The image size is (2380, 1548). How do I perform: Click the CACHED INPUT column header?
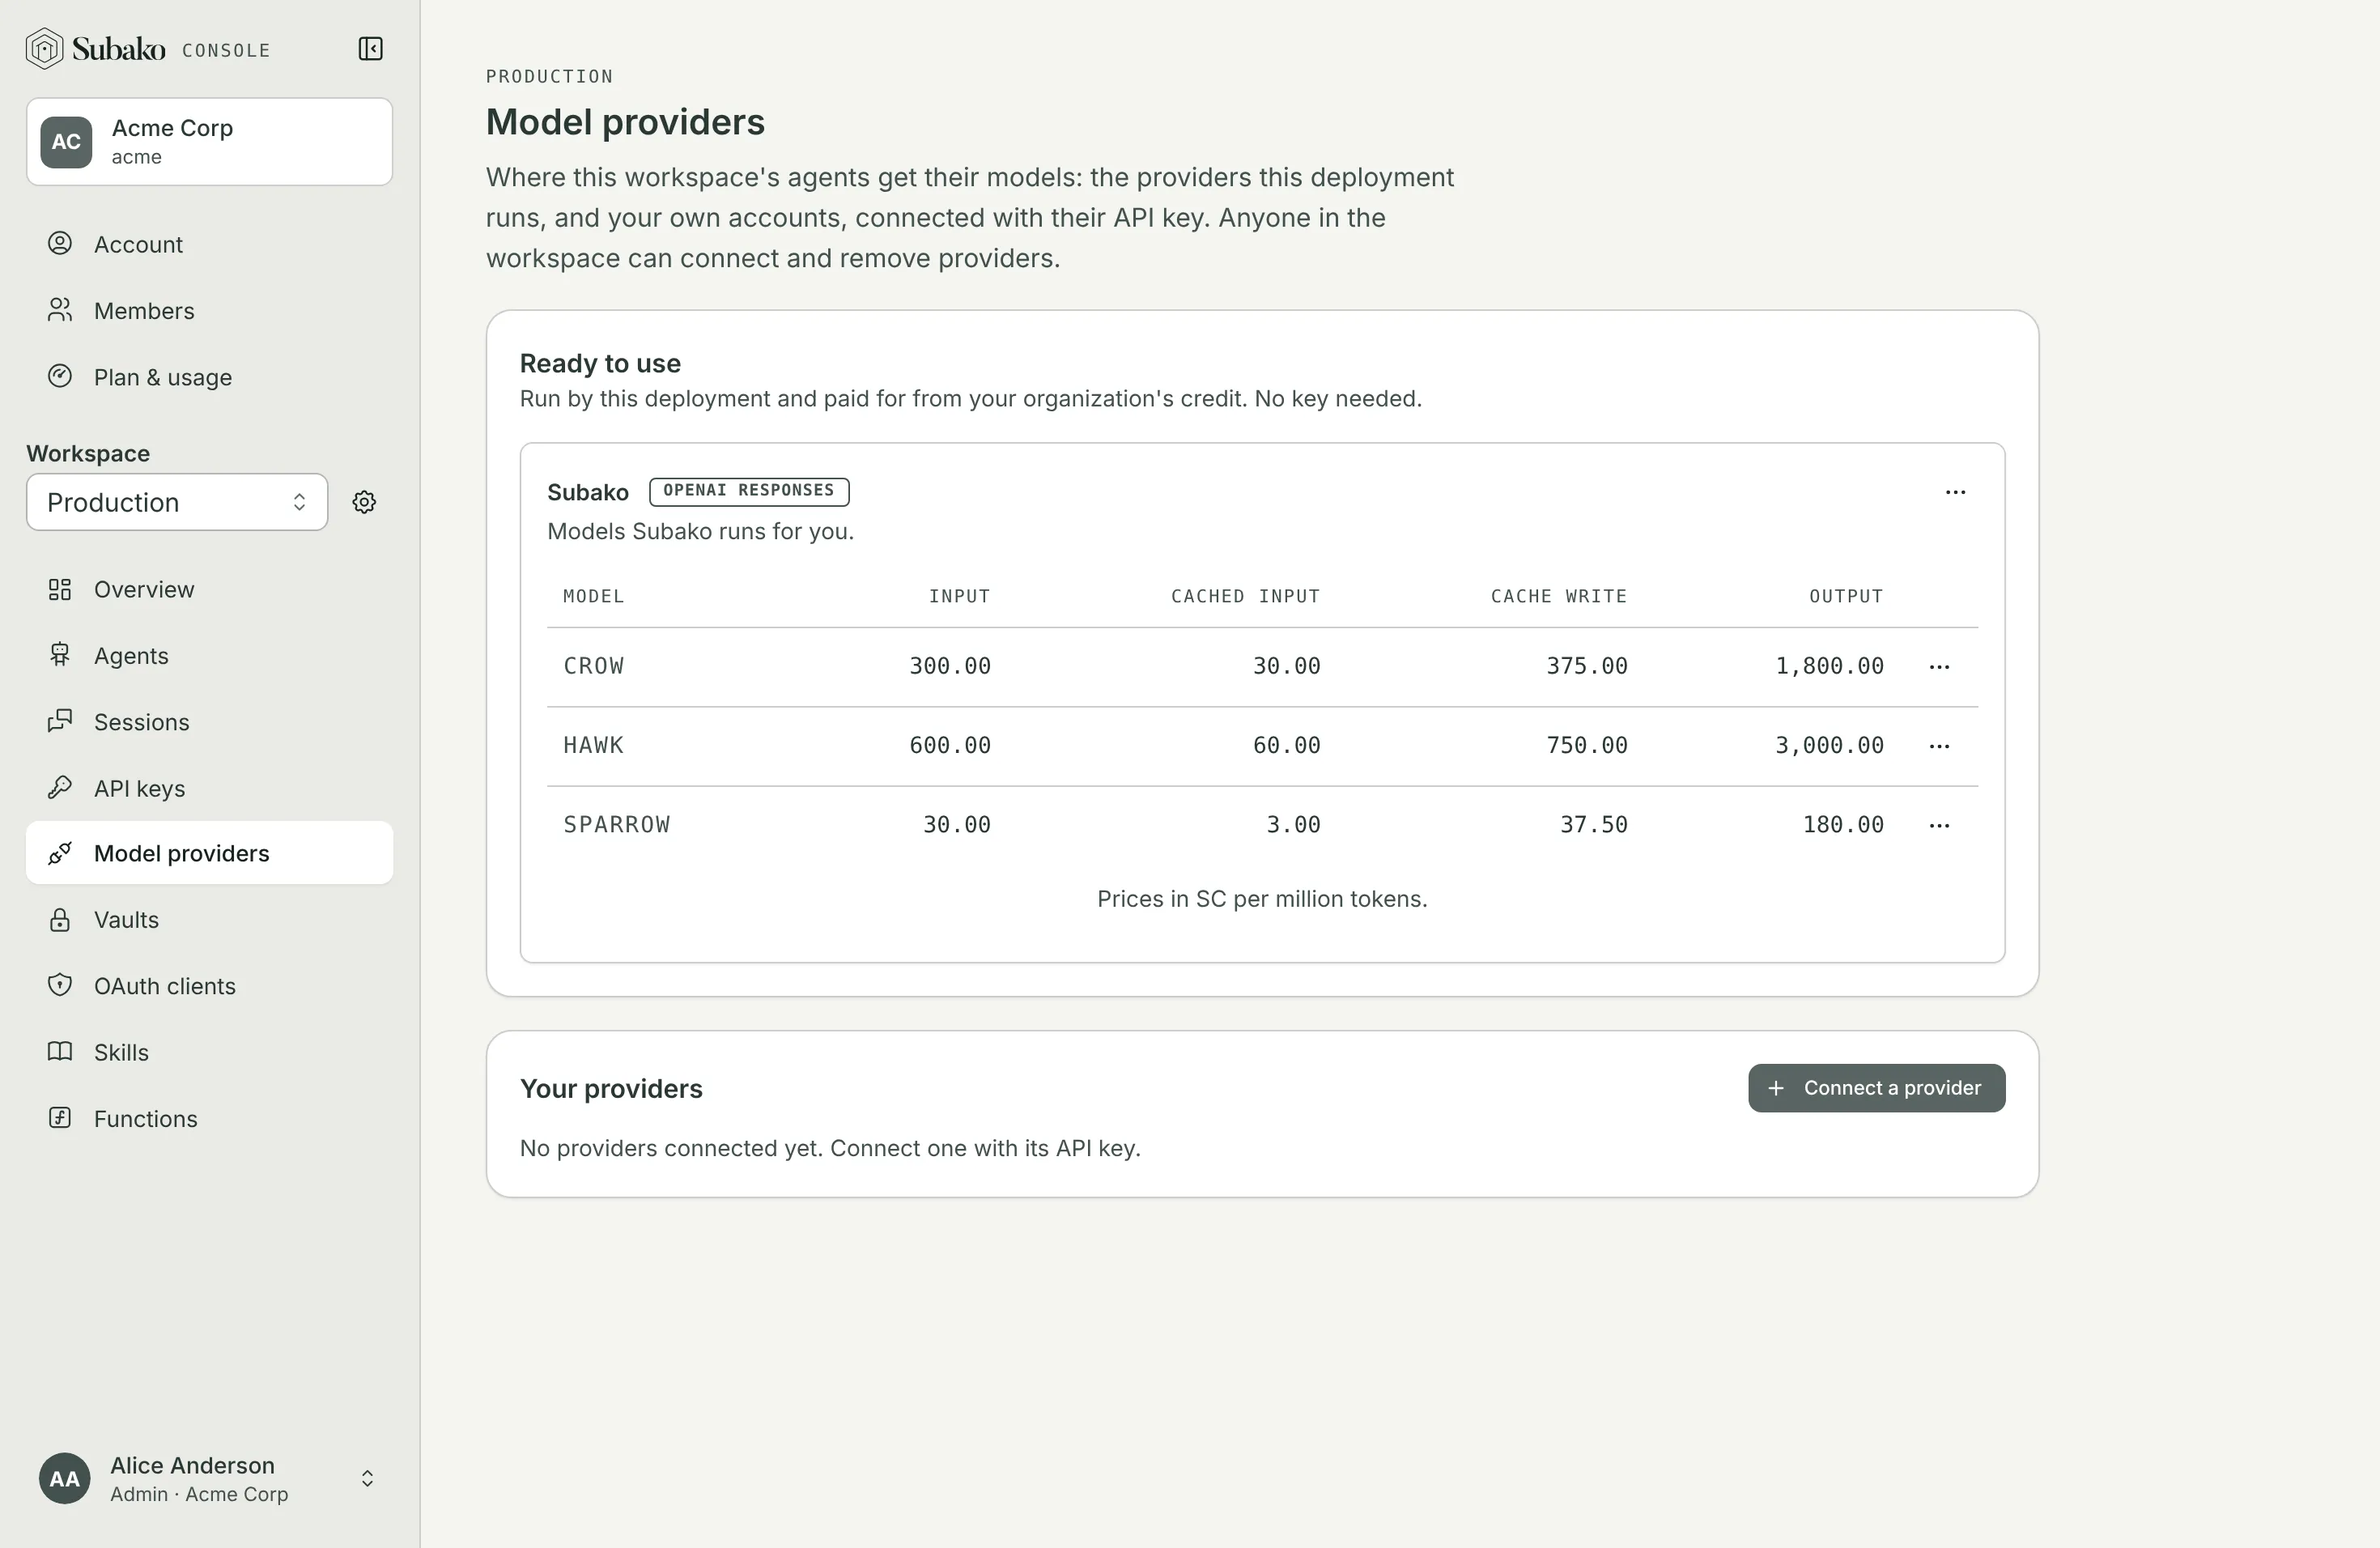point(1245,596)
